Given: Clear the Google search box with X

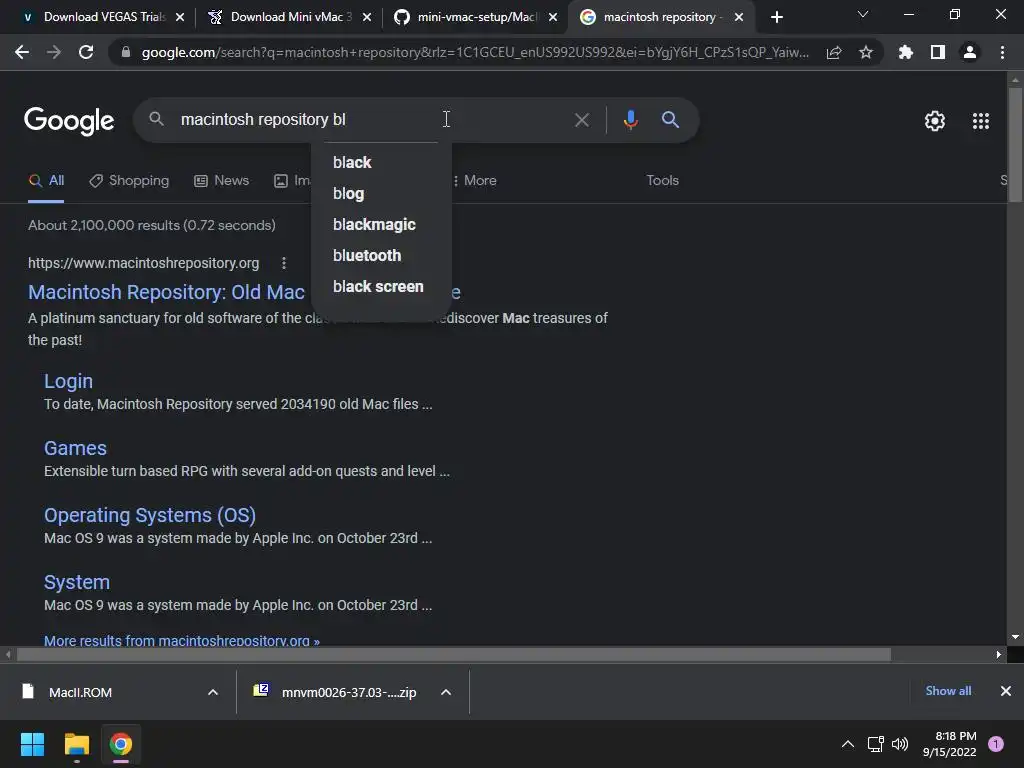Looking at the screenshot, I should (581, 120).
